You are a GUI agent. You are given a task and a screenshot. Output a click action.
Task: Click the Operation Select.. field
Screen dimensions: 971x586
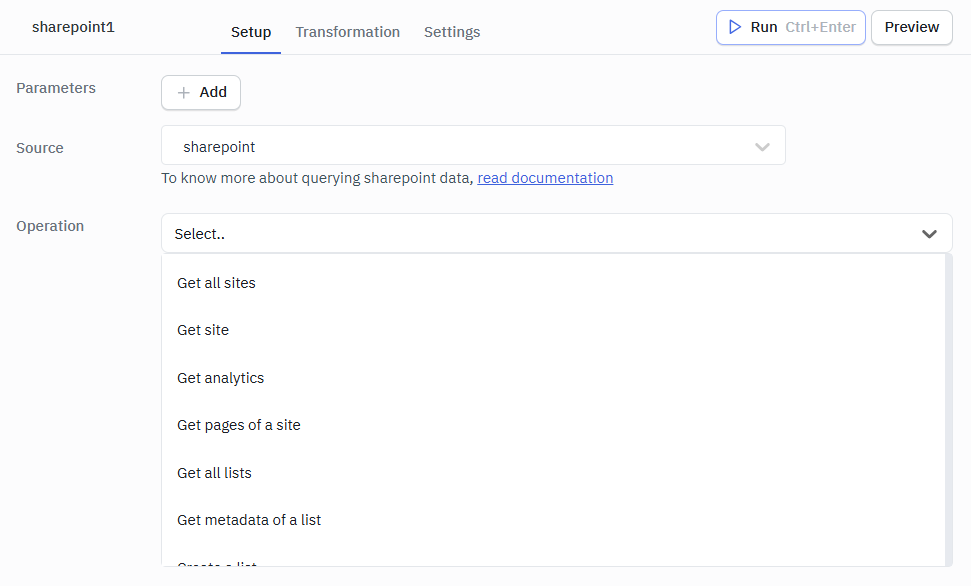pos(556,234)
